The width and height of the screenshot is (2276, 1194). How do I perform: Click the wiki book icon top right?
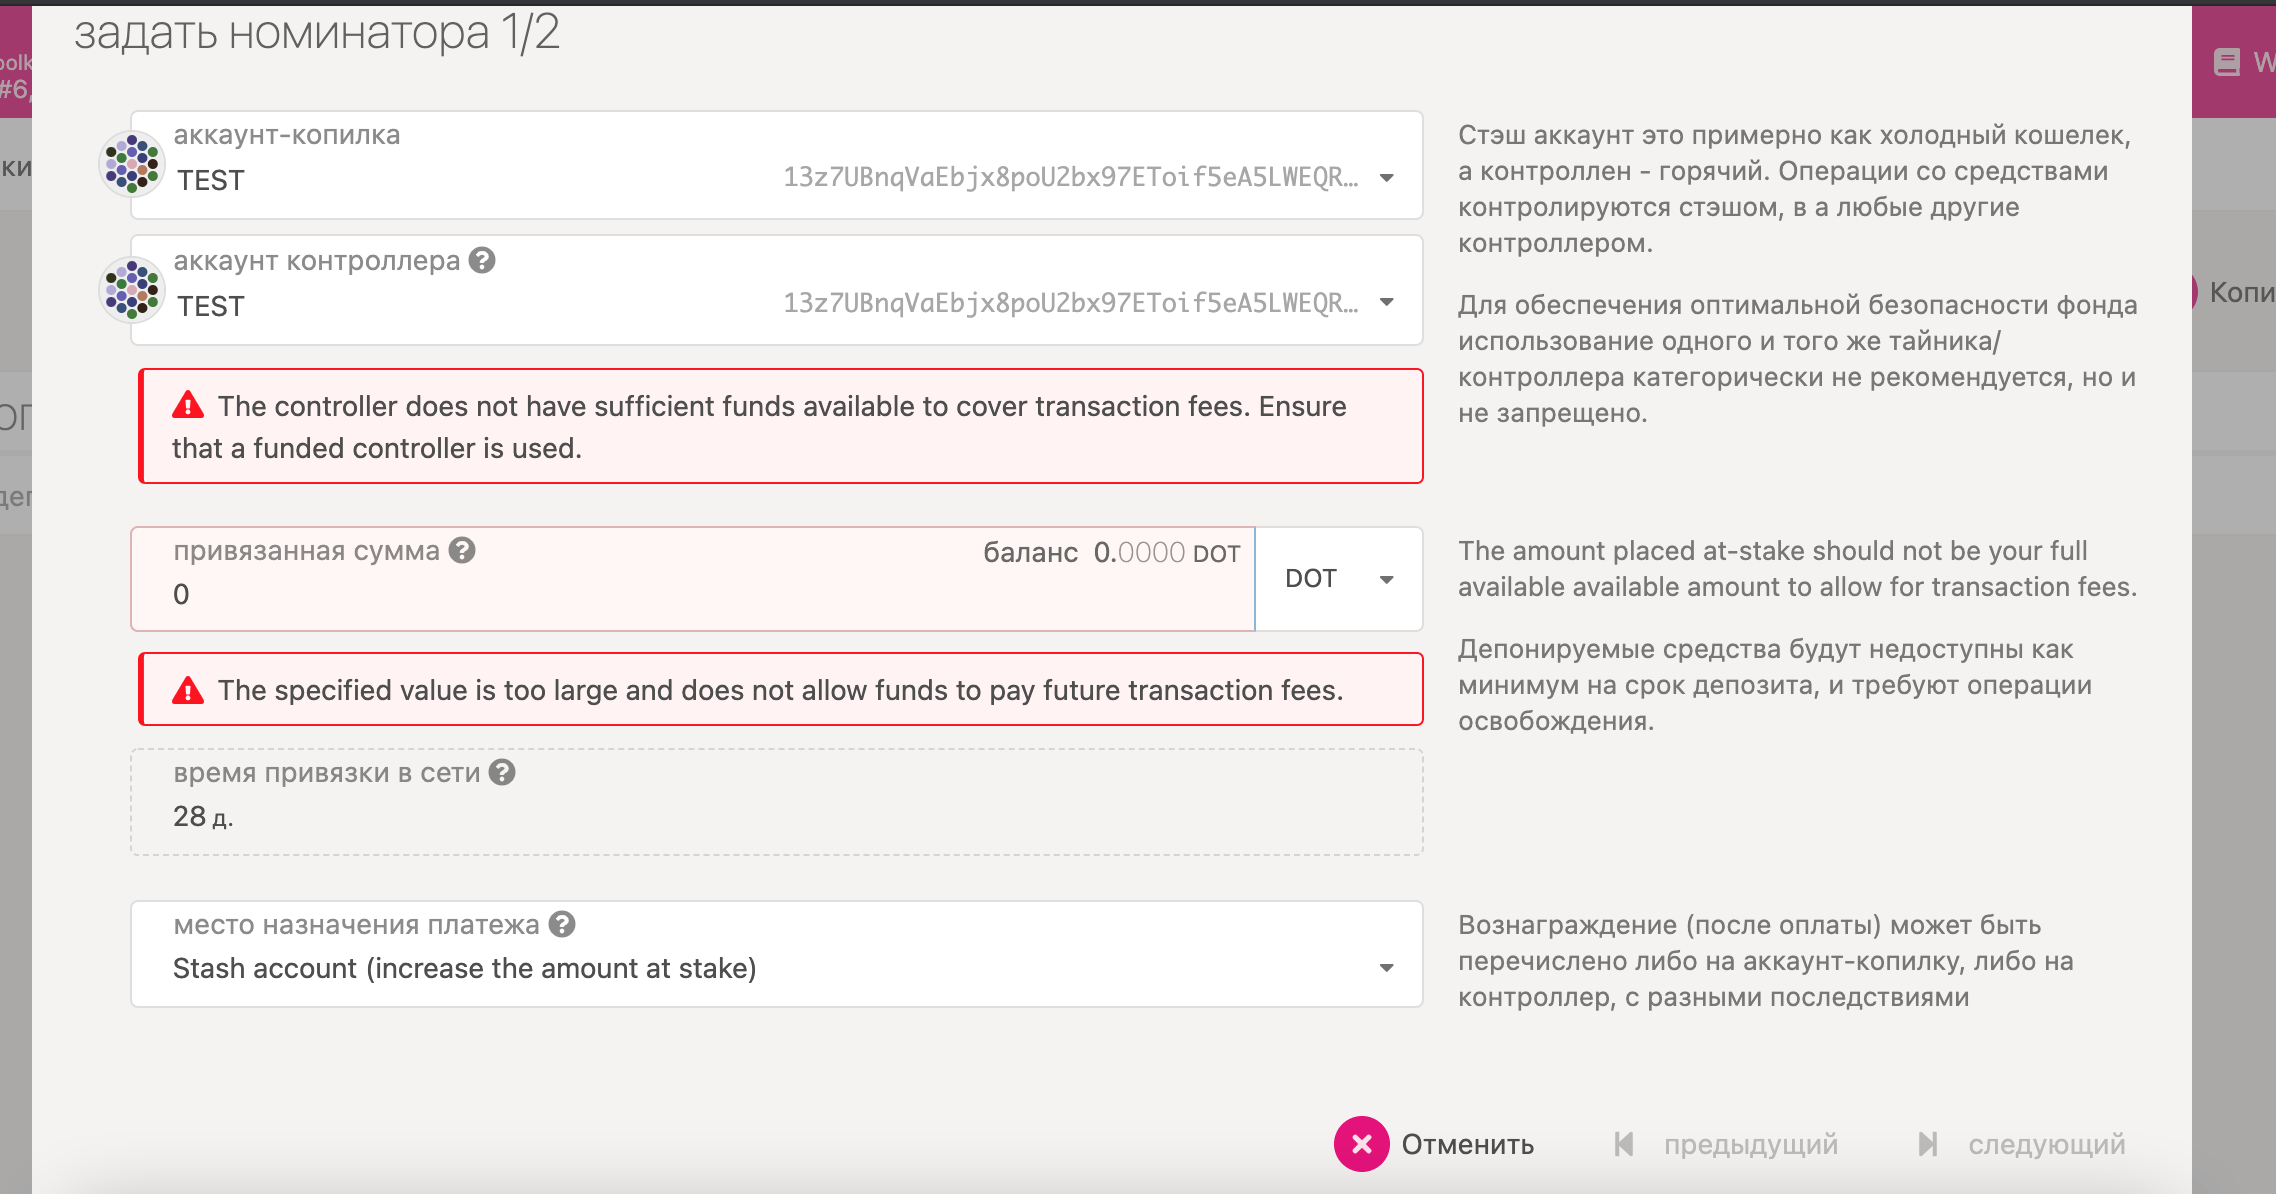coord(2226,63)
